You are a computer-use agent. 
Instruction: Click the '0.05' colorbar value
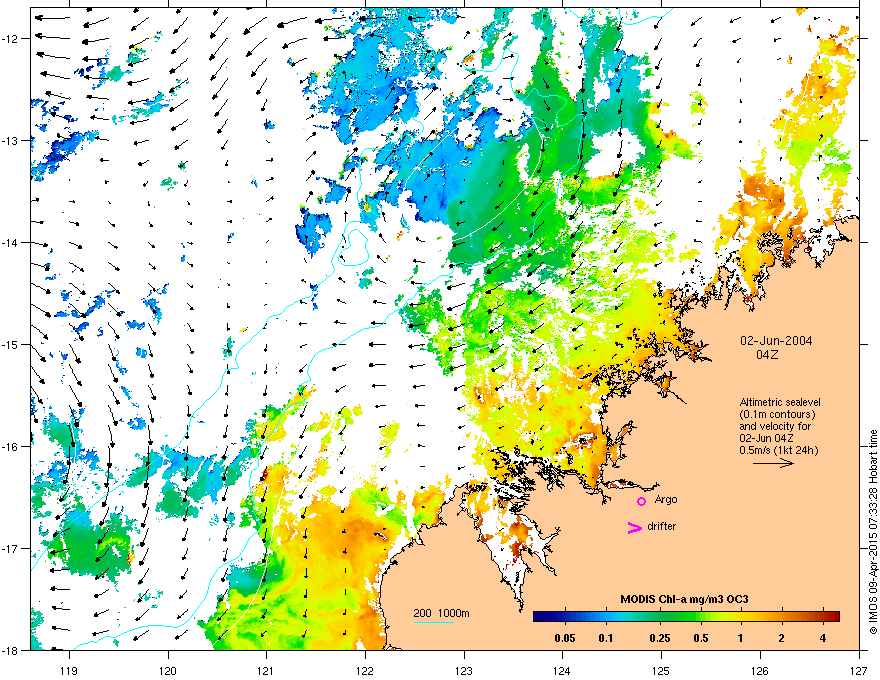point(565,638)
